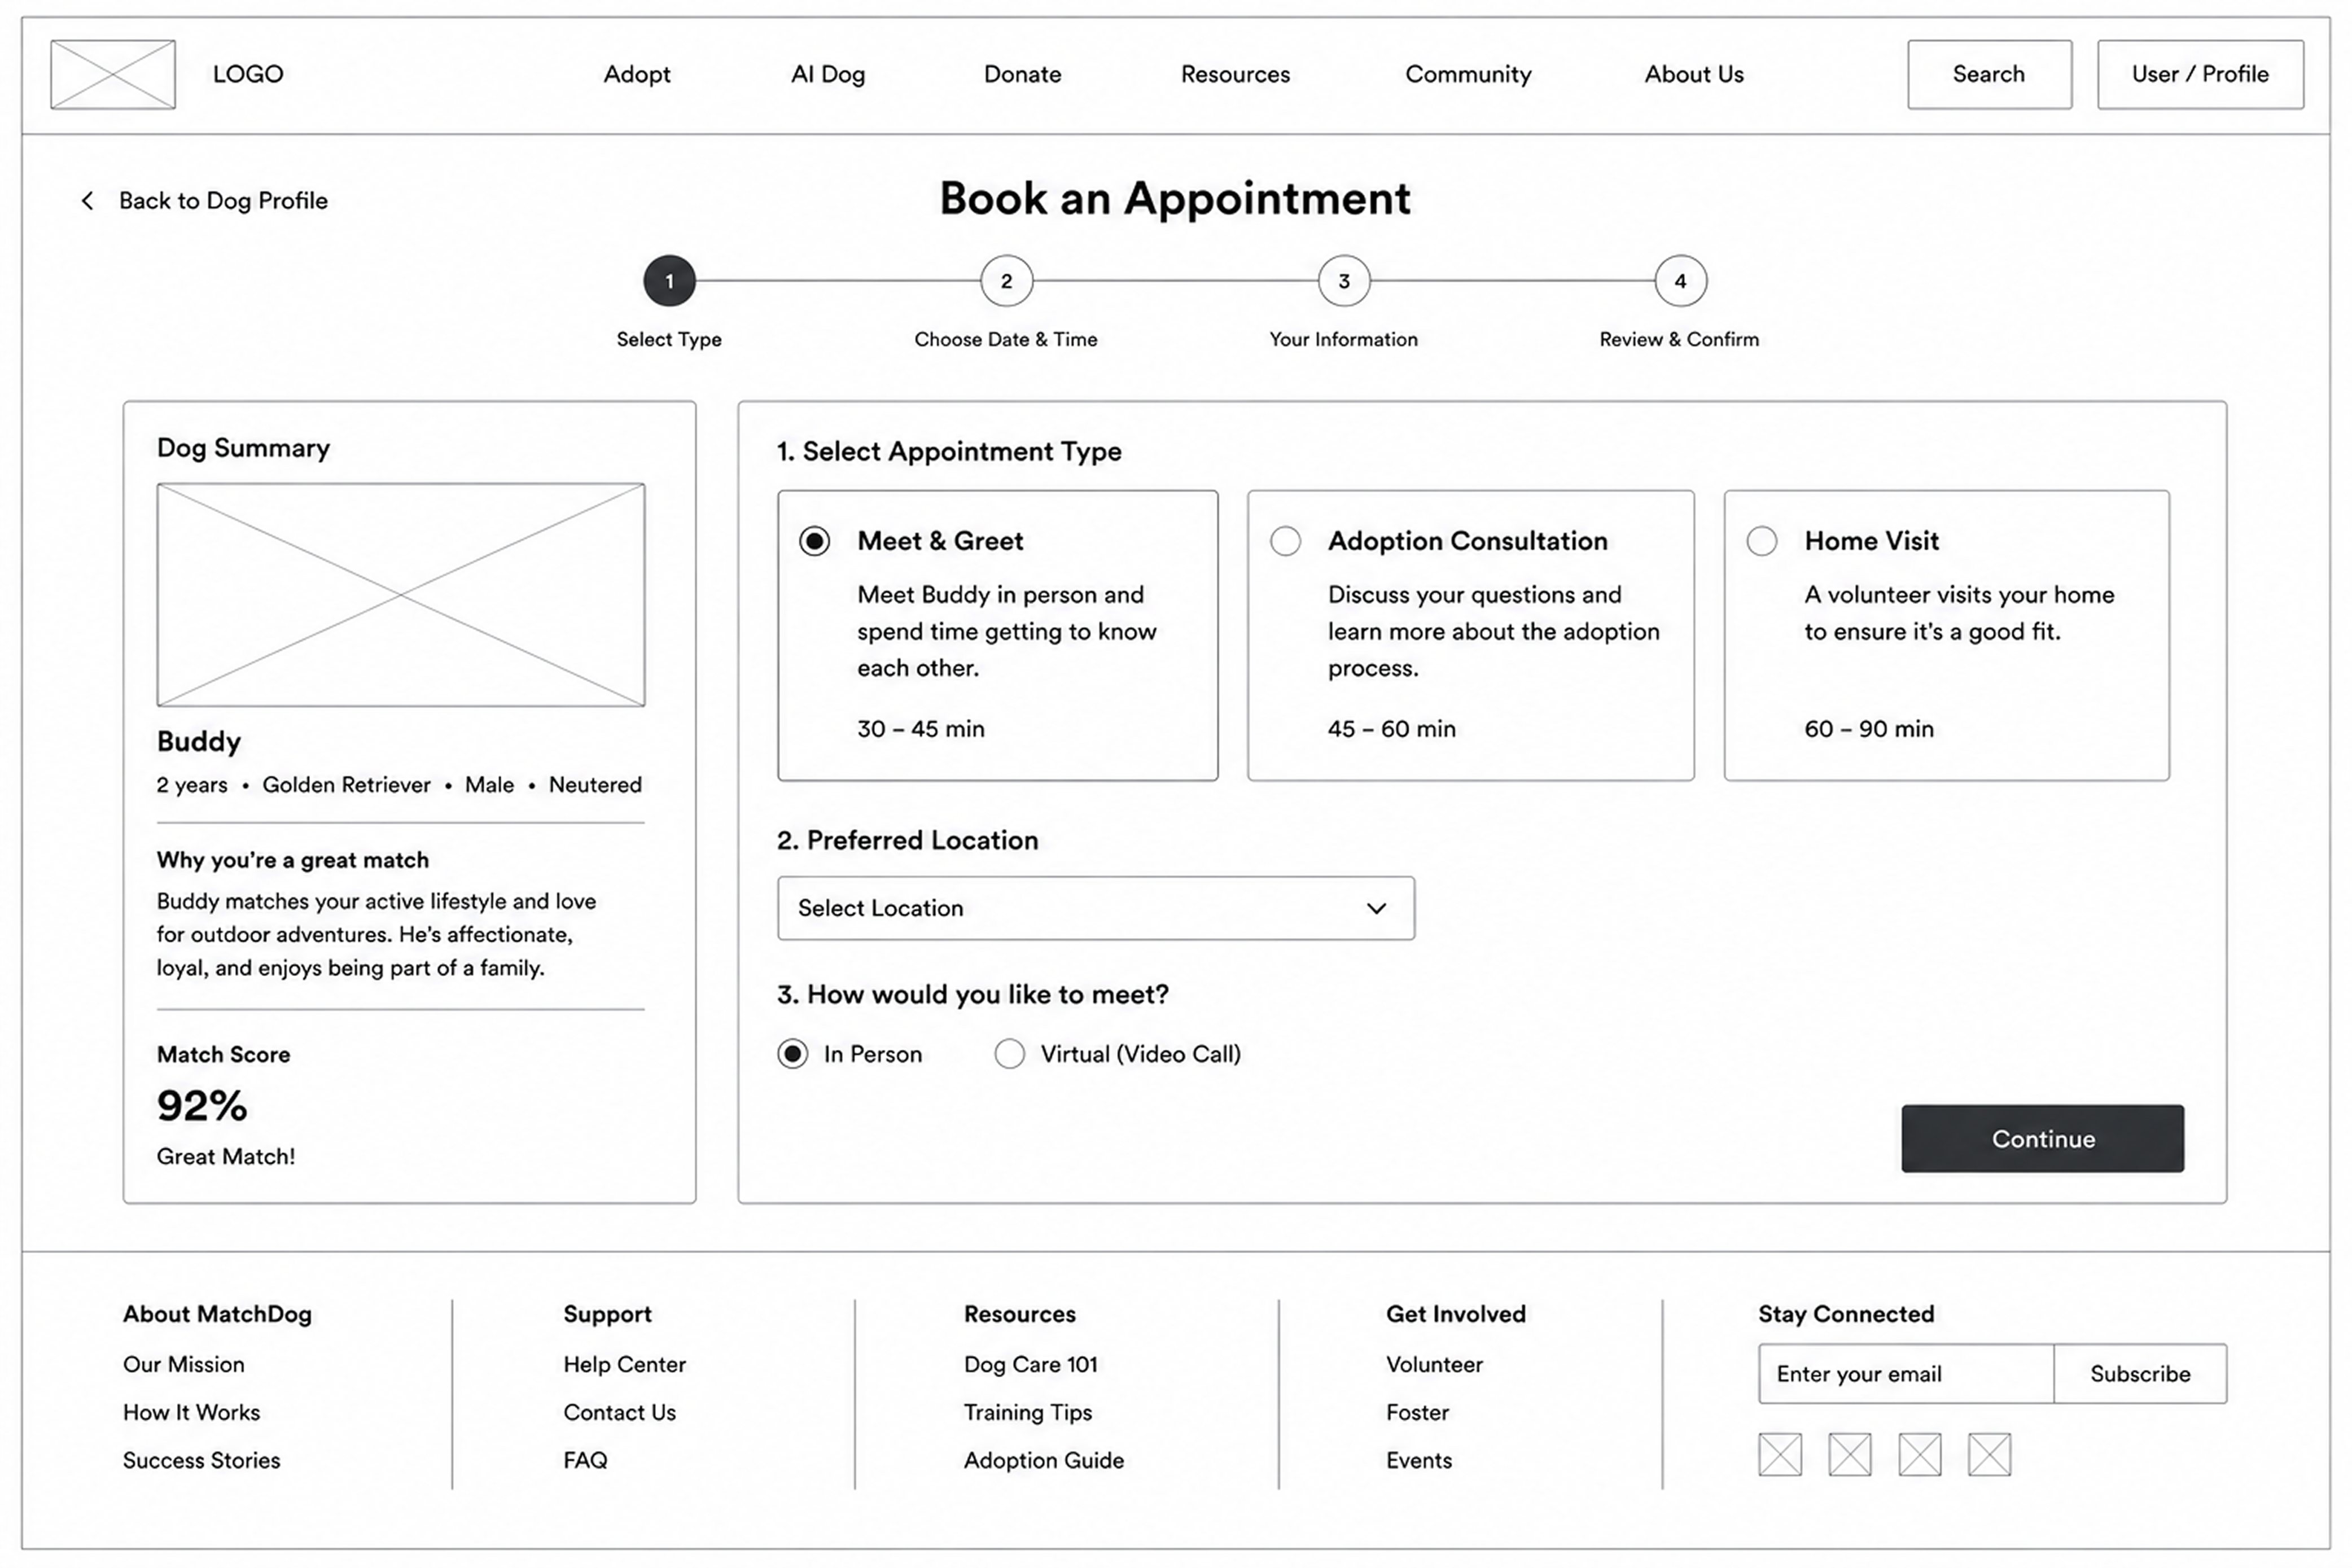This screenshot has height=1568, width=2352.
Task: Open the Community navigation item
Action: (1468, 74)
